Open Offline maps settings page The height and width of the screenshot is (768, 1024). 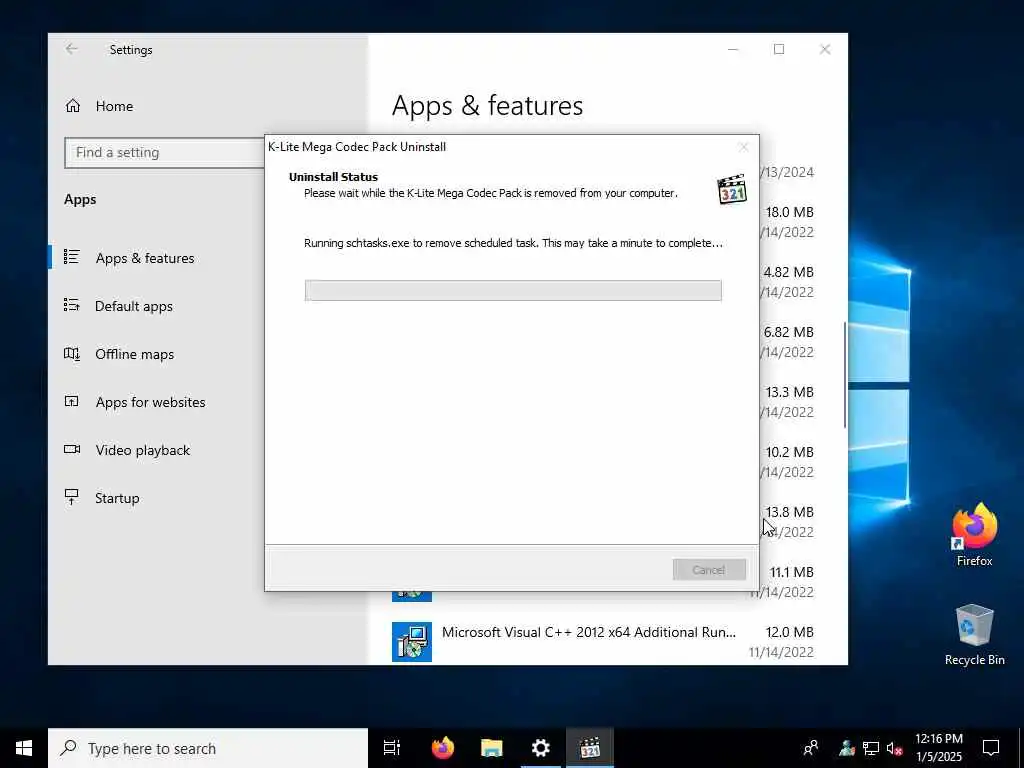(135, 354)
